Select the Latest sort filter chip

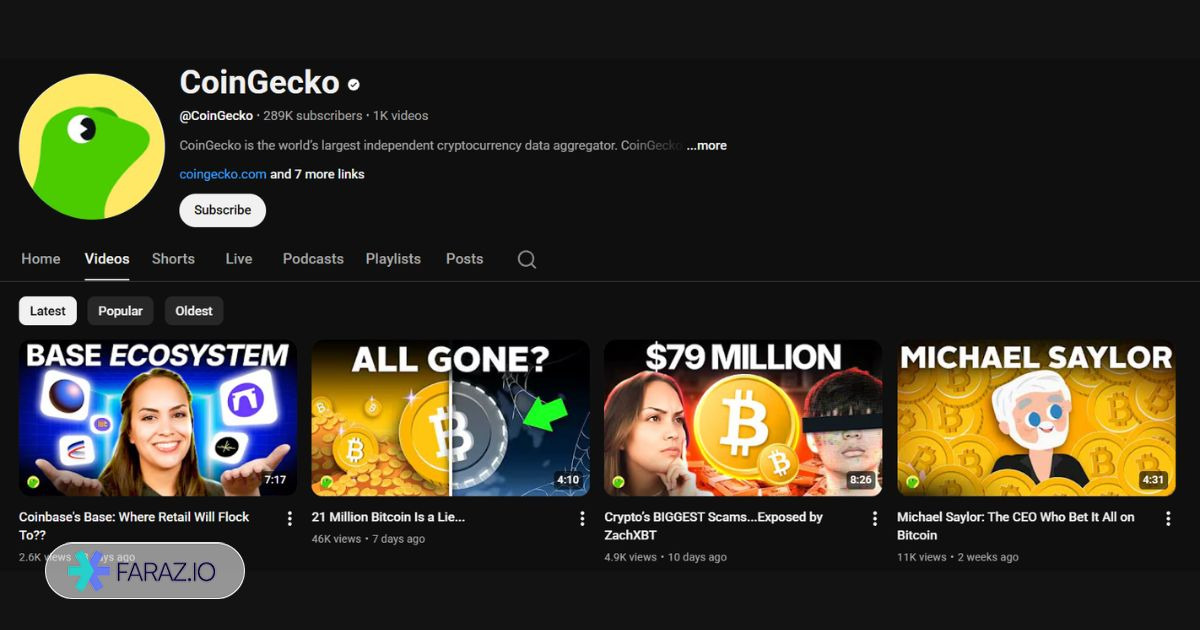click(48, 311)
